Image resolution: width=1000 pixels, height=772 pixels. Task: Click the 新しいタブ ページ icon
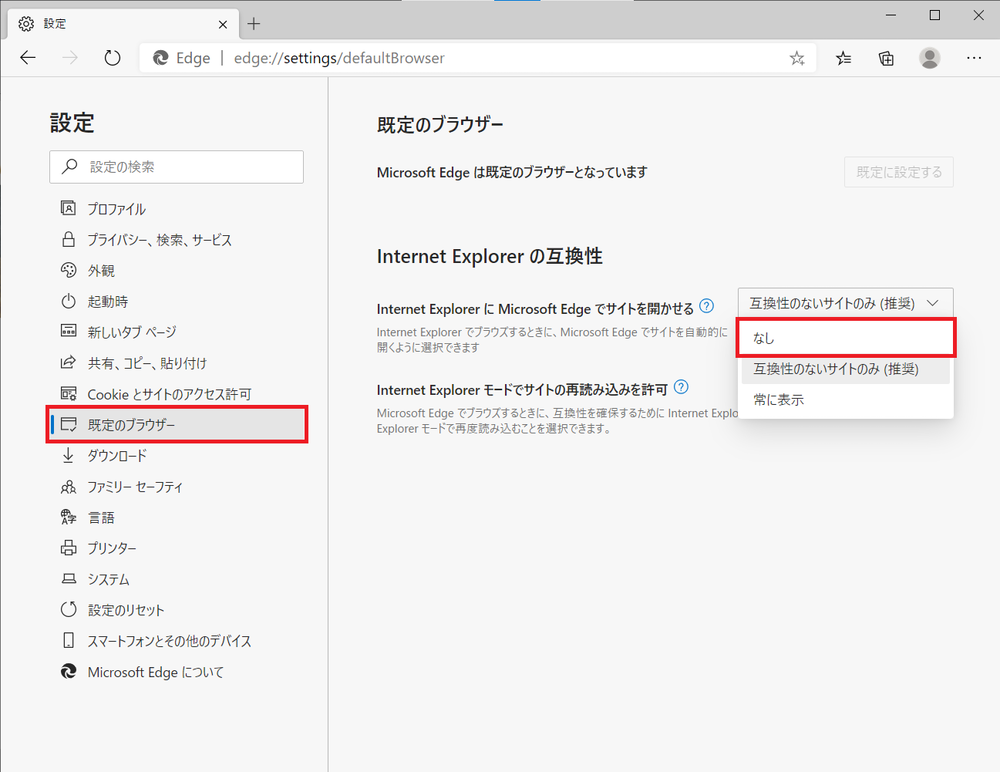68,330
